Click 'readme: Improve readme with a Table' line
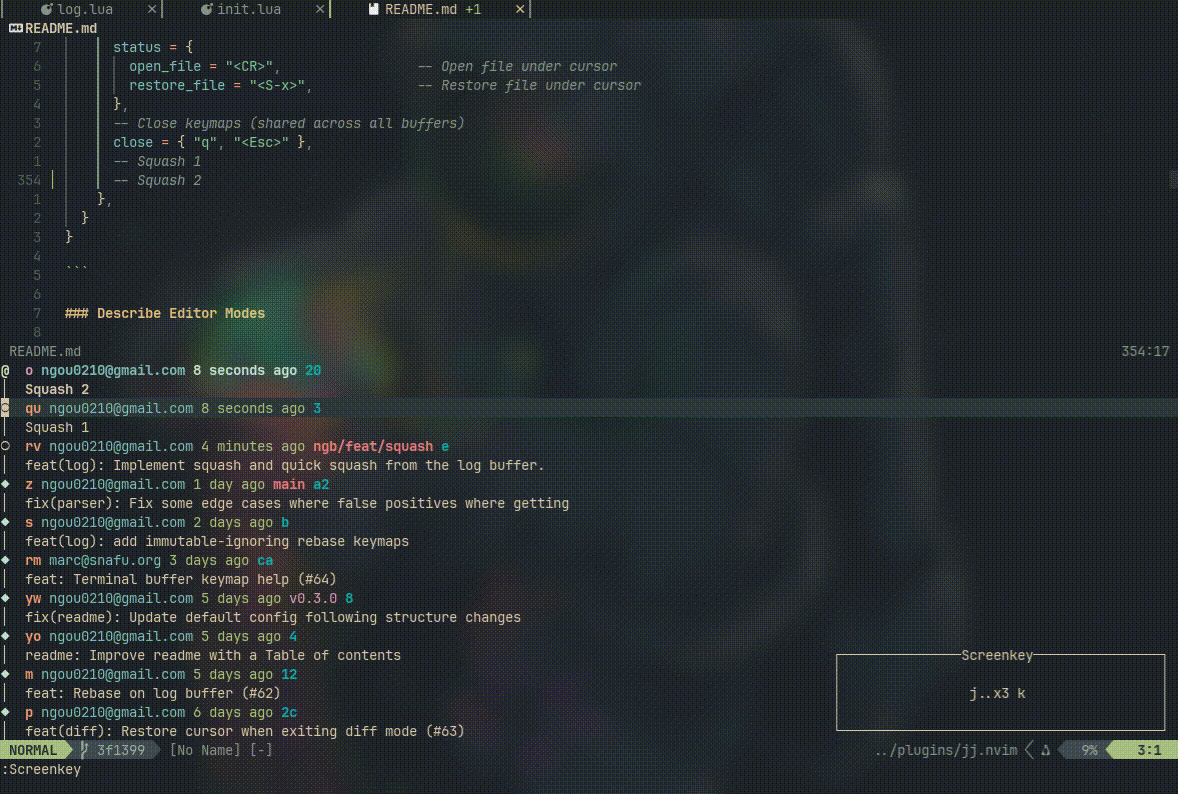 pyautogui.click(x=213, y=655)
